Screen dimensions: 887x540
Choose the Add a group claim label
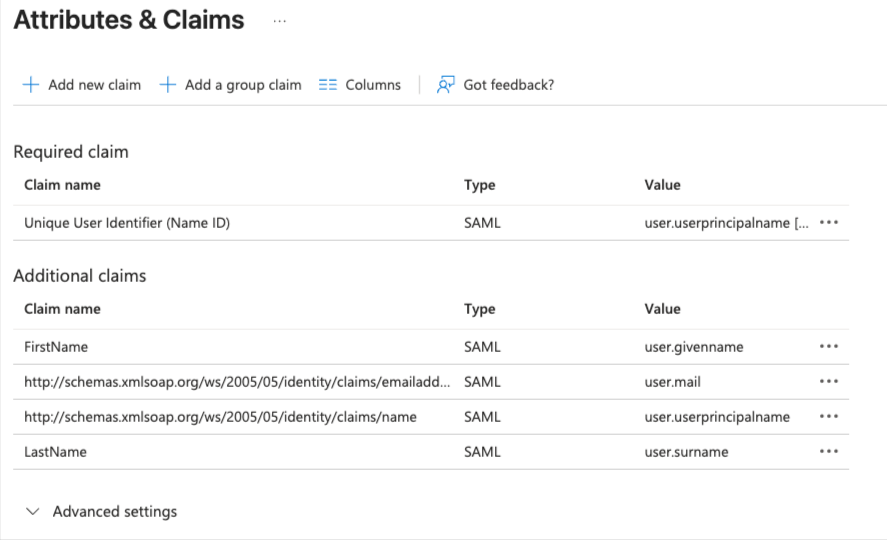click(x=243, y=85)
